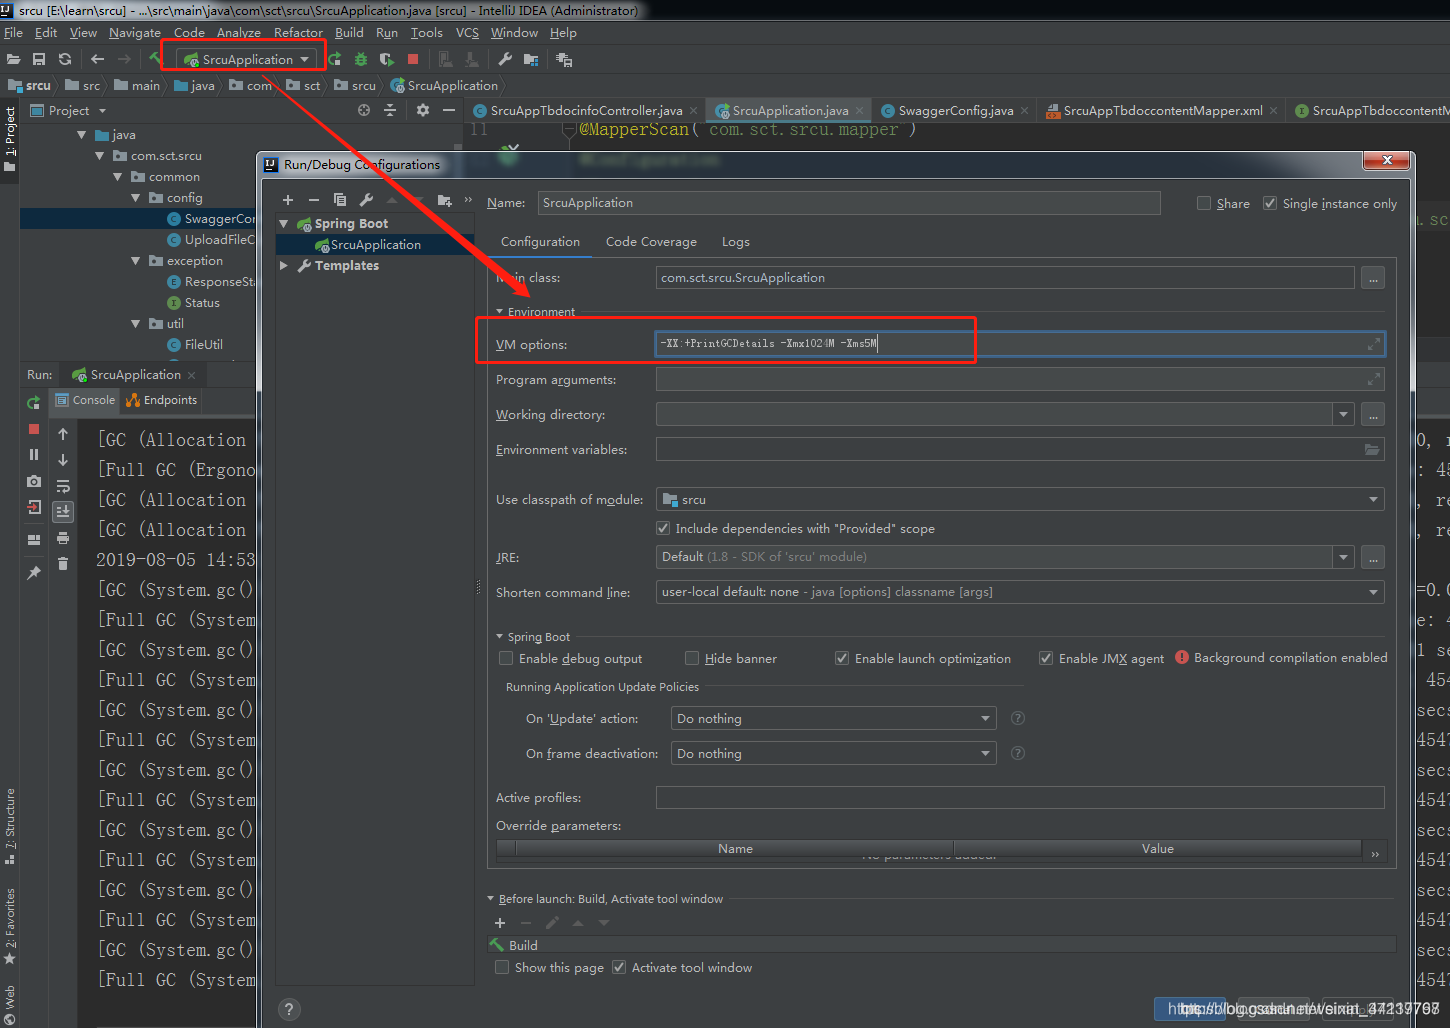
Task: Open the Refactor menu
Action: [x=298, y=33]
